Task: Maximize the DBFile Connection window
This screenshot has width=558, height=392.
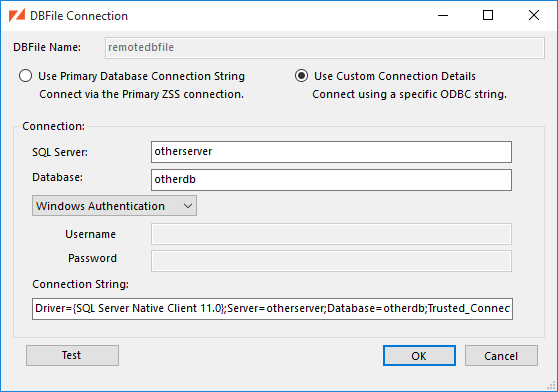Action: coord(488,15)
